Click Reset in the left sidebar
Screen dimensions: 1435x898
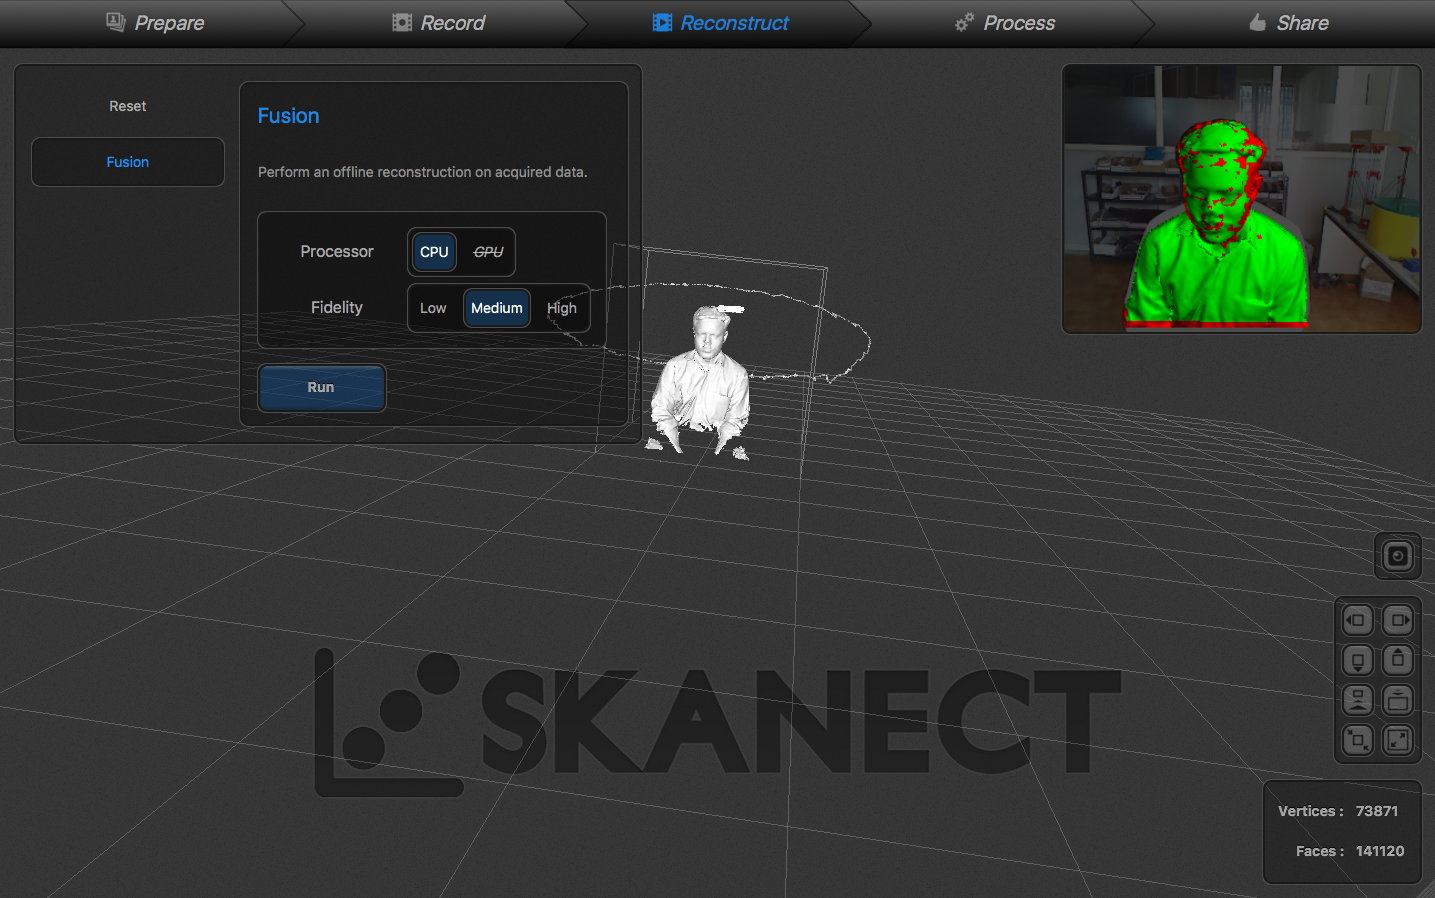coord(128,106)
